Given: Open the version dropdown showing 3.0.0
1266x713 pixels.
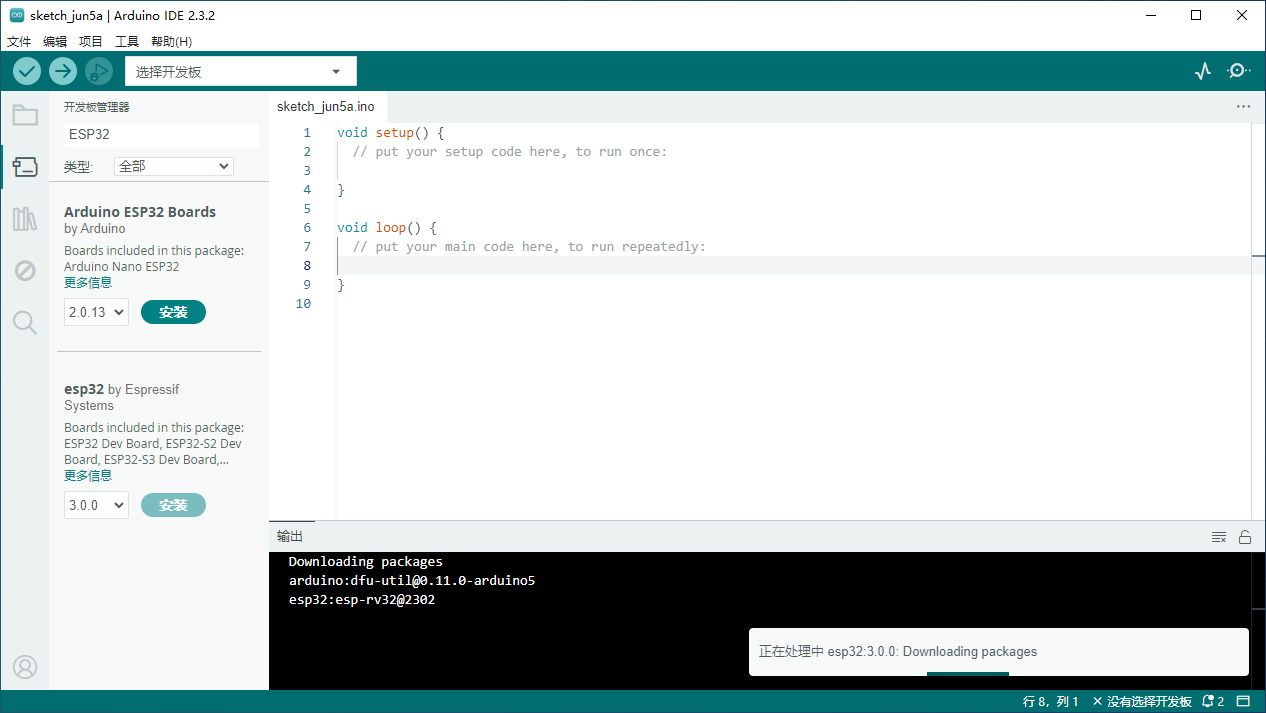Looking at the screenshot, I should pos(97,505).
